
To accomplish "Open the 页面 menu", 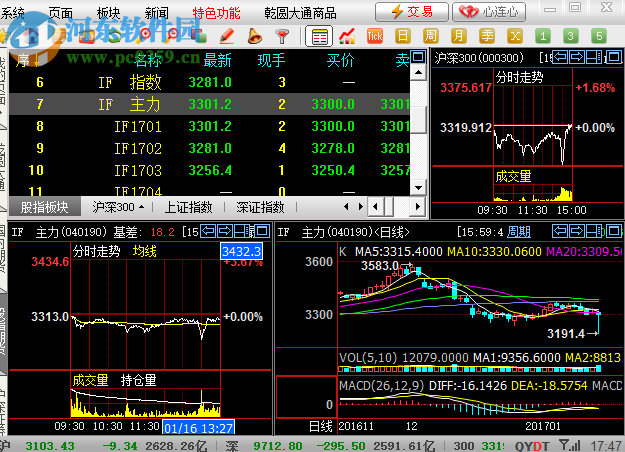I will coord(61,13).
